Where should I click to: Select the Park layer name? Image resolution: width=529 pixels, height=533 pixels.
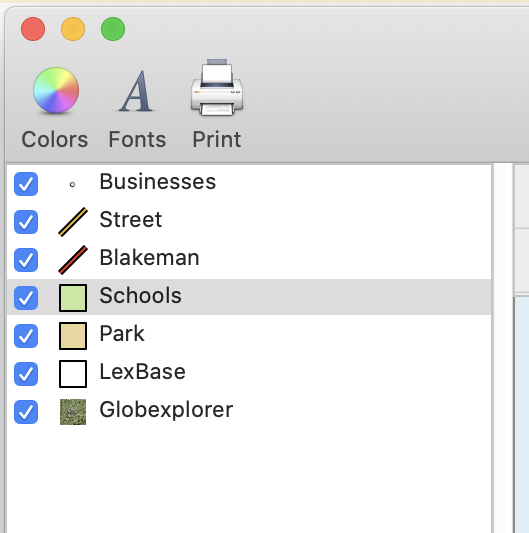(122, 334)
